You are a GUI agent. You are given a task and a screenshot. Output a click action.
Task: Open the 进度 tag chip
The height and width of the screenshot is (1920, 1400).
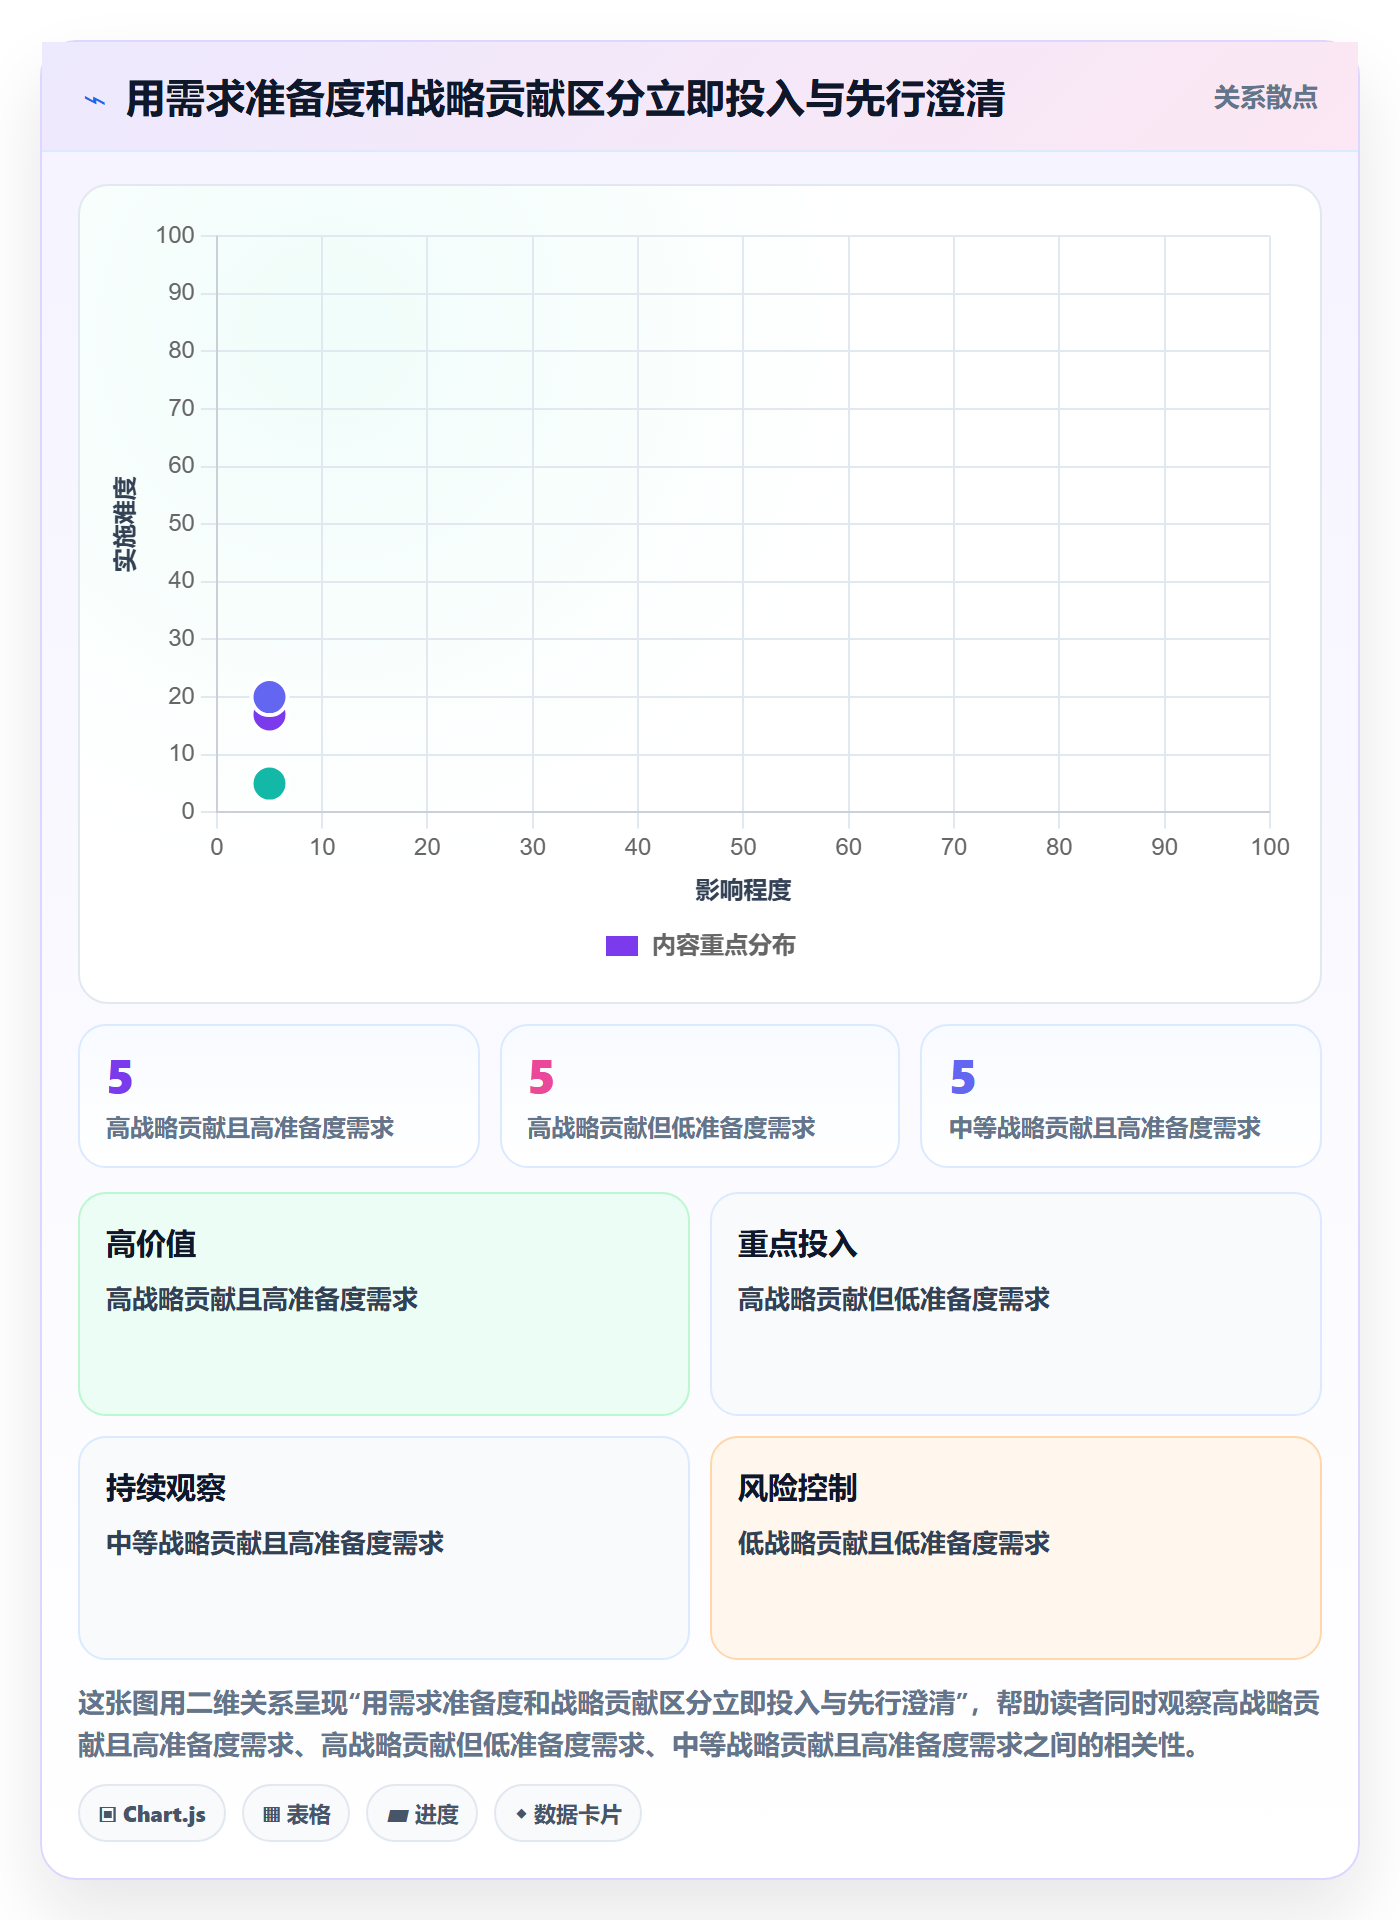tap(422, 1814)
